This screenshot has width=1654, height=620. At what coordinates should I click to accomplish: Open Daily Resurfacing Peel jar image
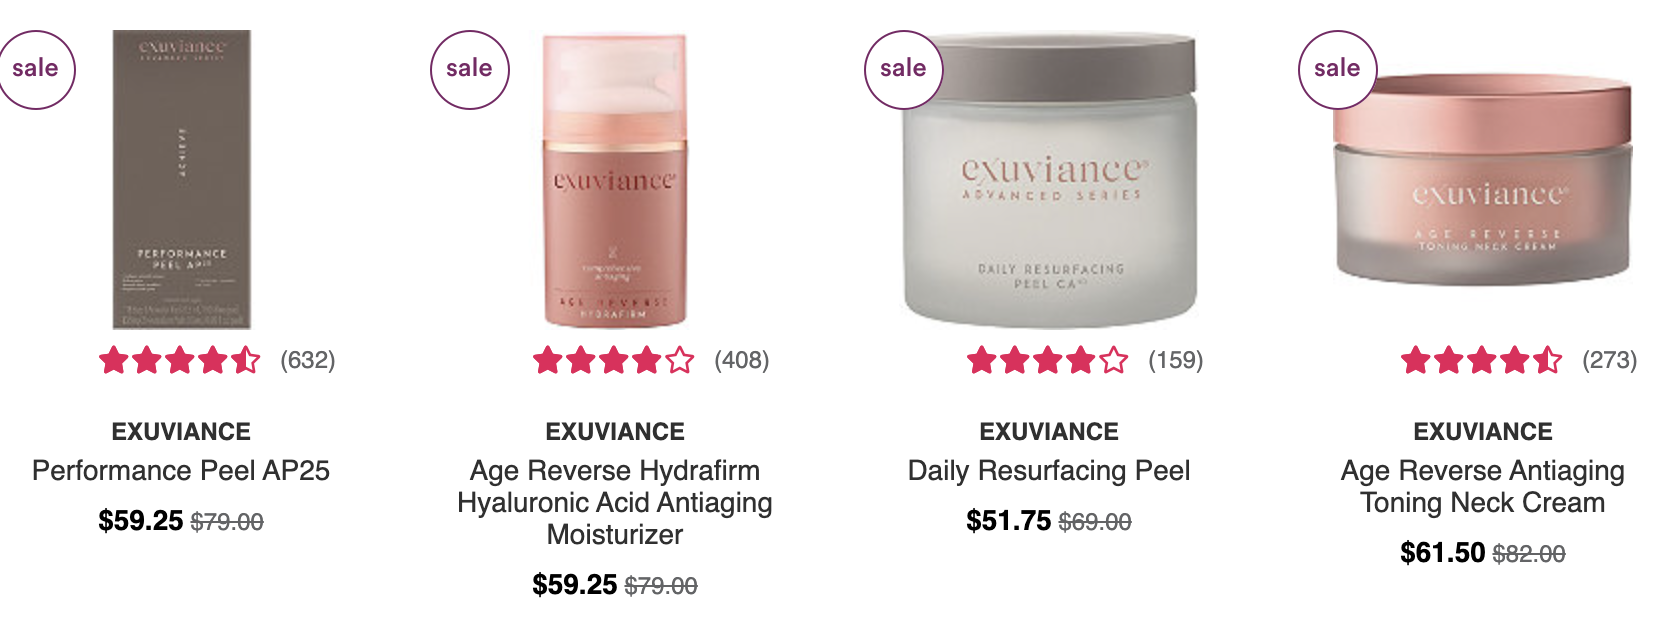pos(1050,180)
